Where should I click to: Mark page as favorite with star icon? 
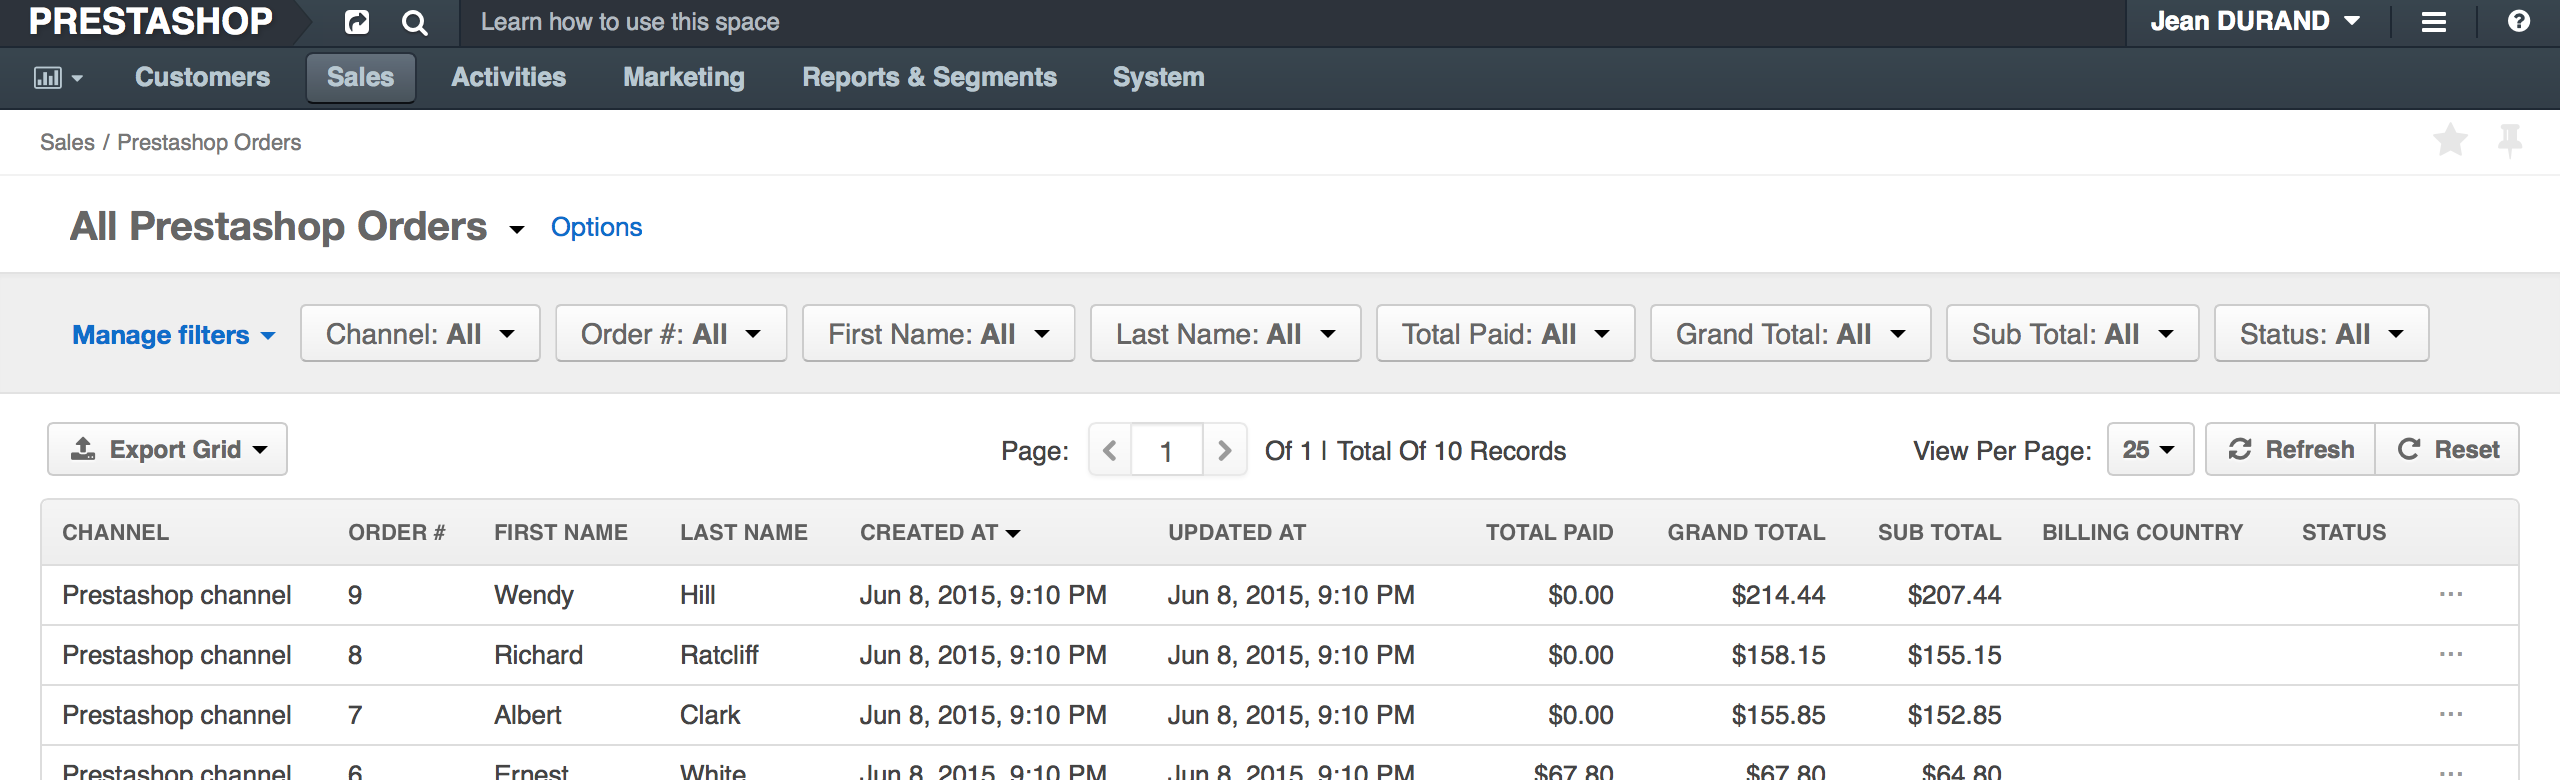pos(2451,140)
